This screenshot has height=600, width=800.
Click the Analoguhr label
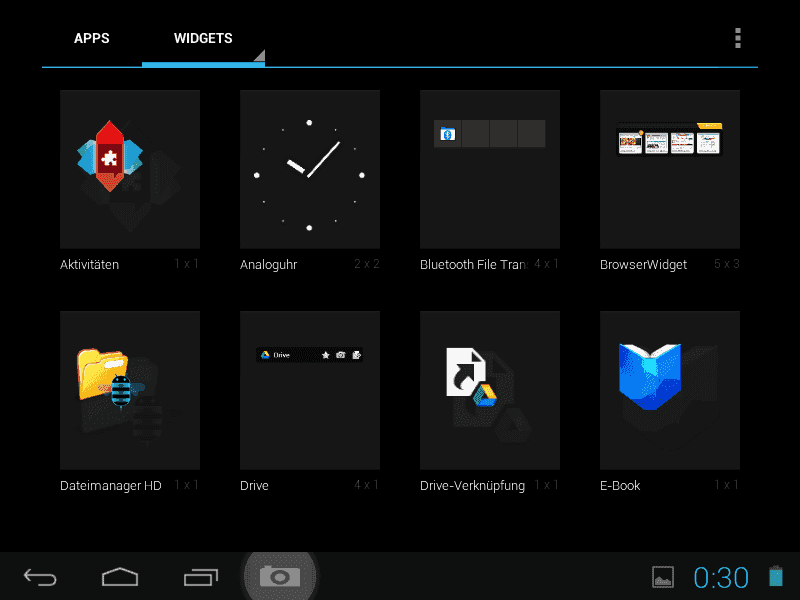(268, 265)
